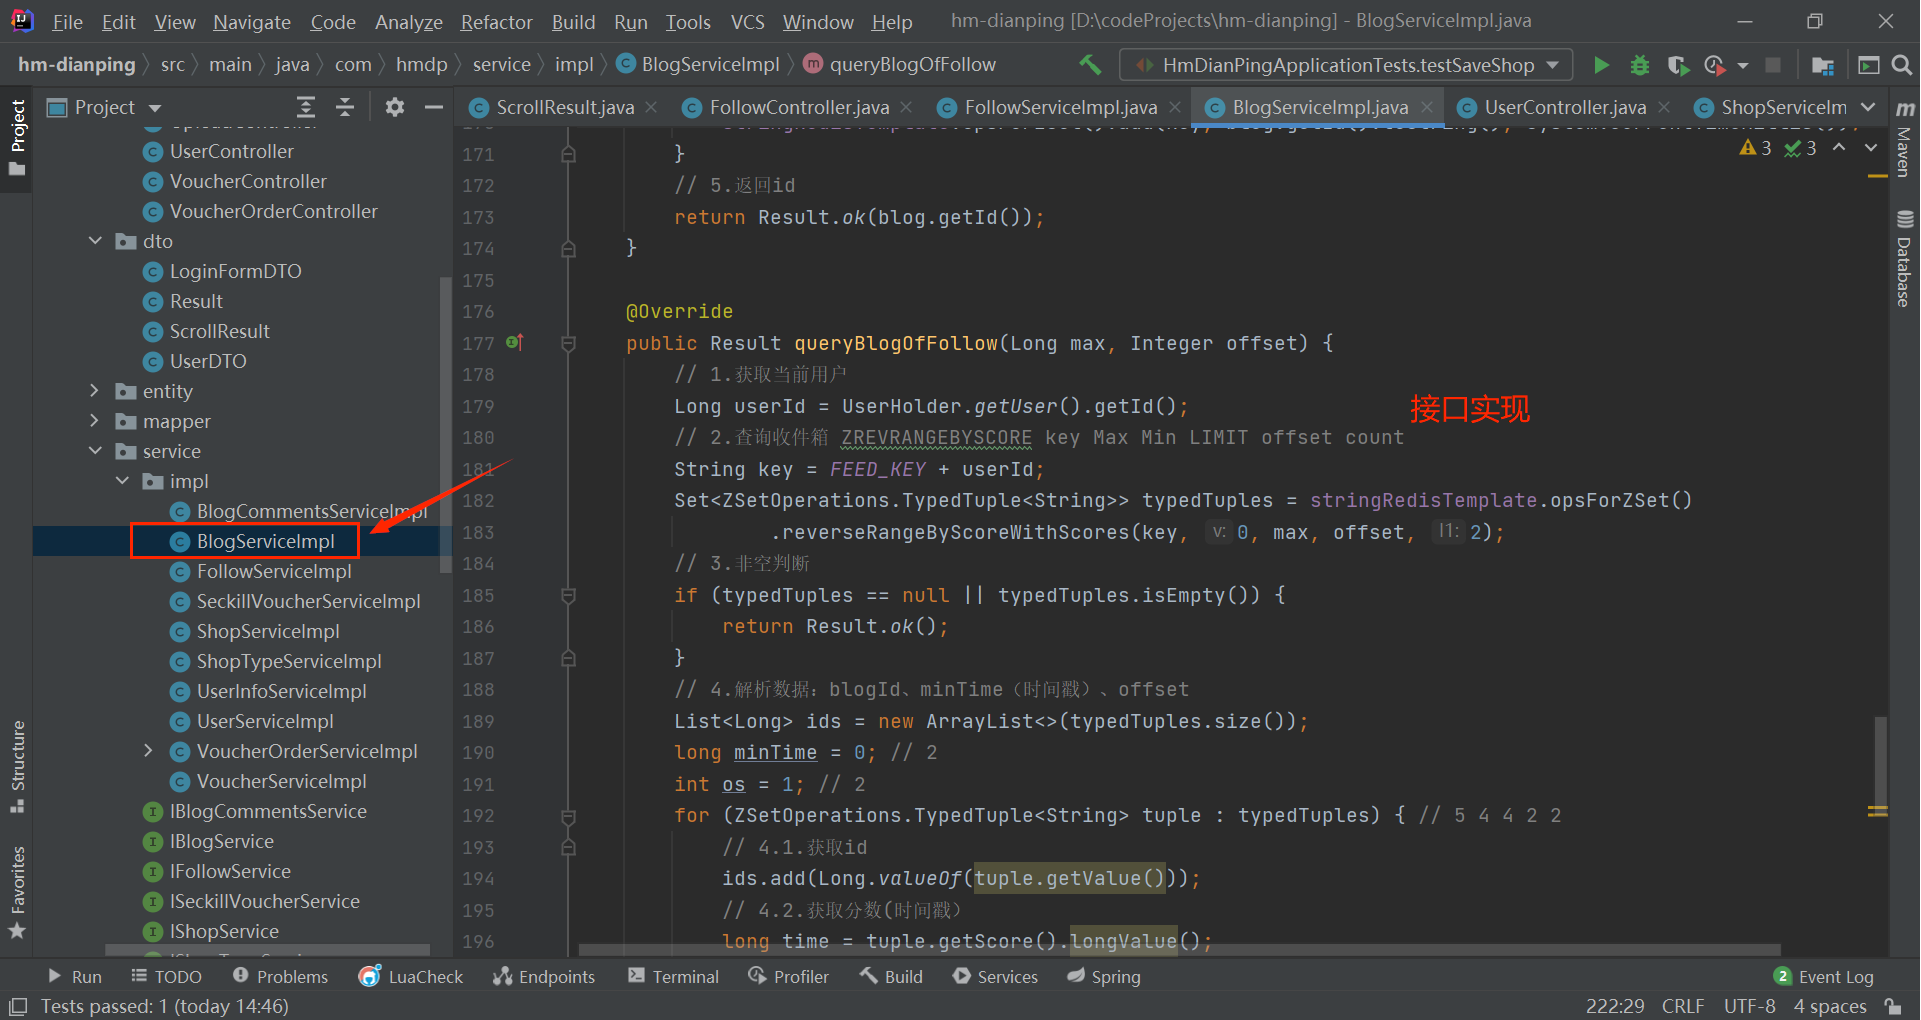The image size is (1921, 1020).
Task: Open LuaCheck tool window
Action: tap(411, 976)
